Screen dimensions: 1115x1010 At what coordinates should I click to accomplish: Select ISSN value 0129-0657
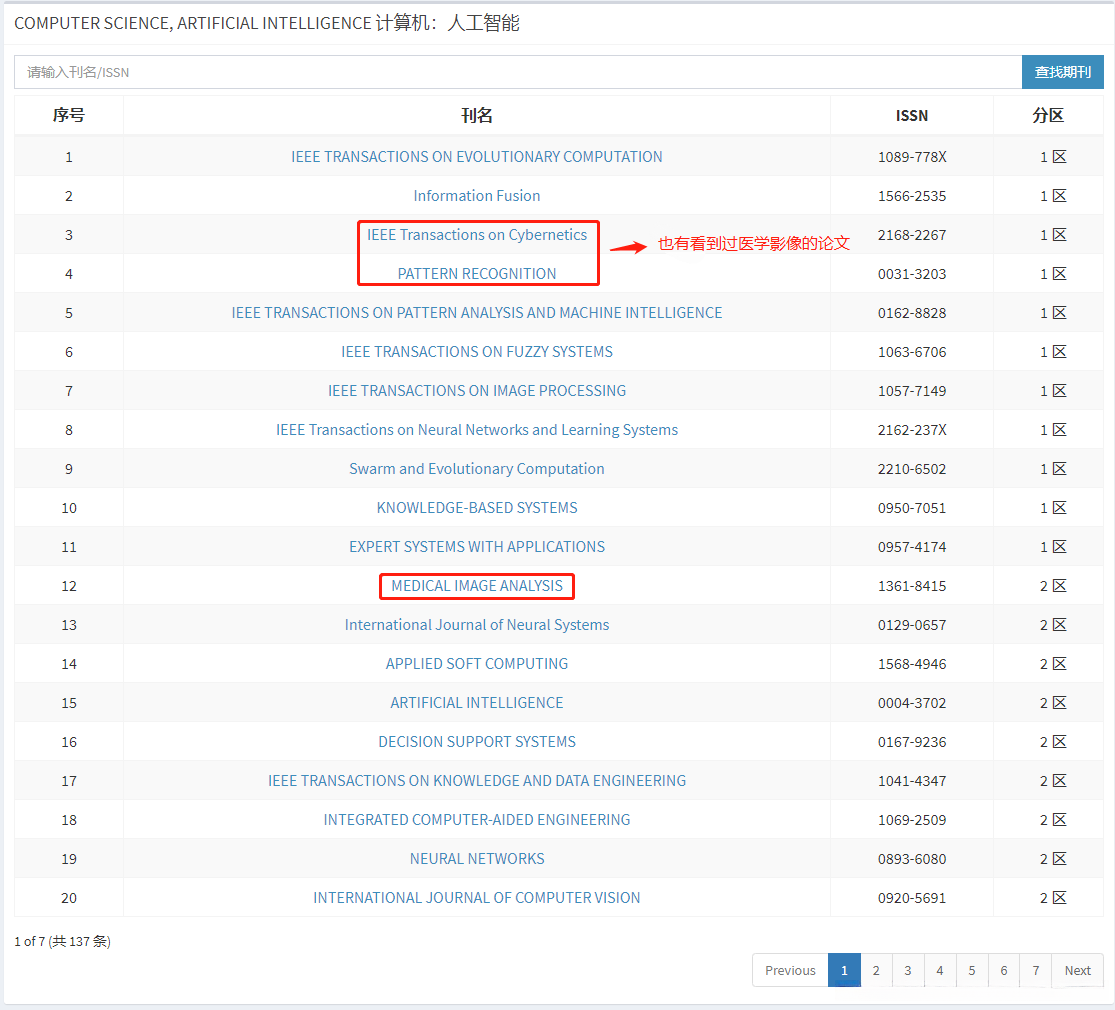point(912,624)
